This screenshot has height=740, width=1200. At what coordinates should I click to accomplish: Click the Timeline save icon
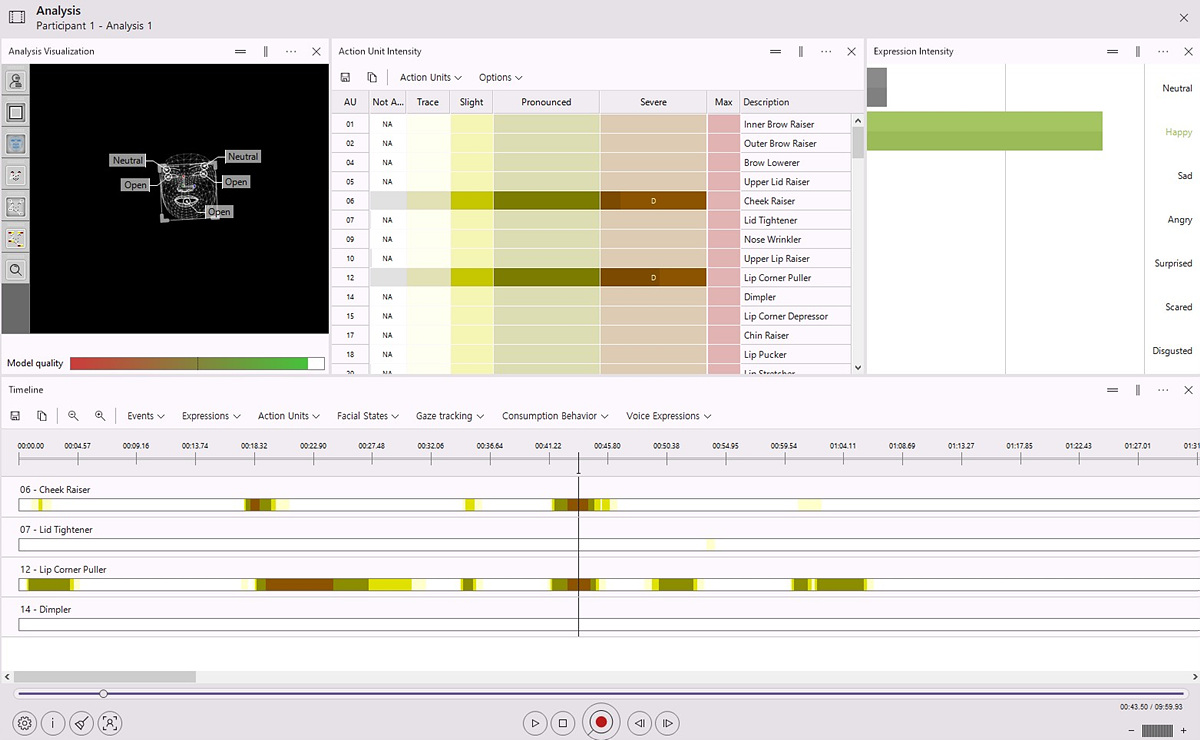click(15, 416)
